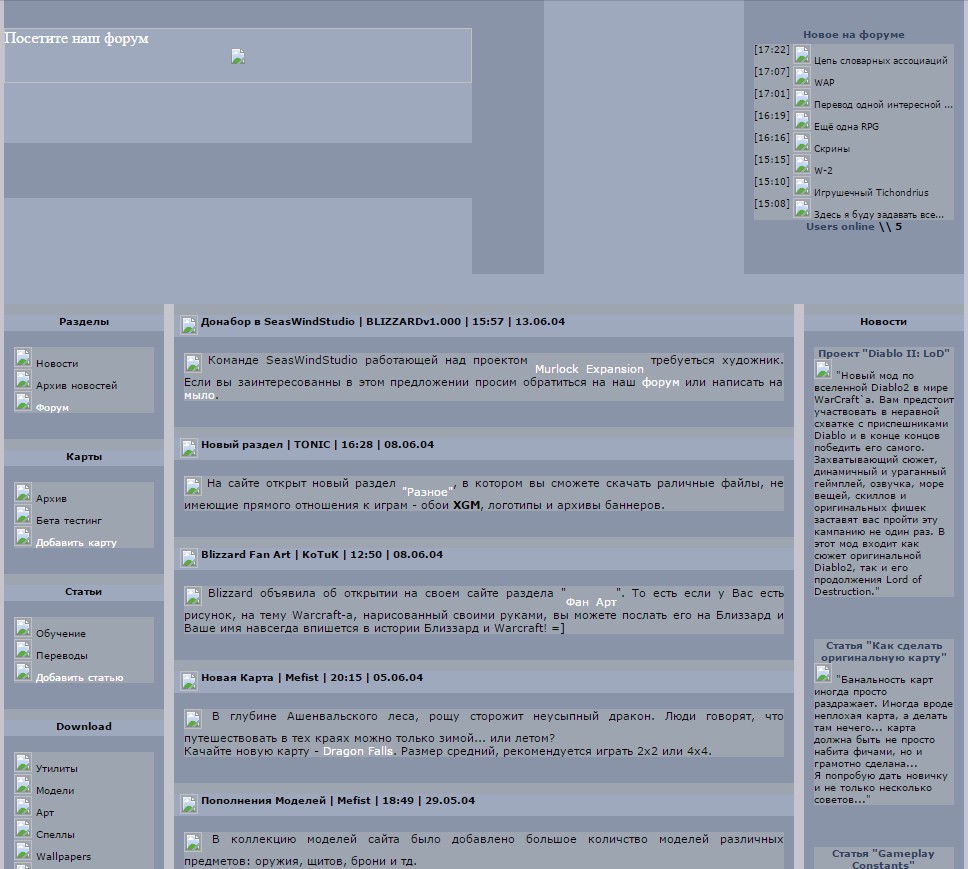The height and width of the screenshot is (869, 968).
Task: Click the icon before 'Blizzard Fan Art' headline
Action: [189, 558]
